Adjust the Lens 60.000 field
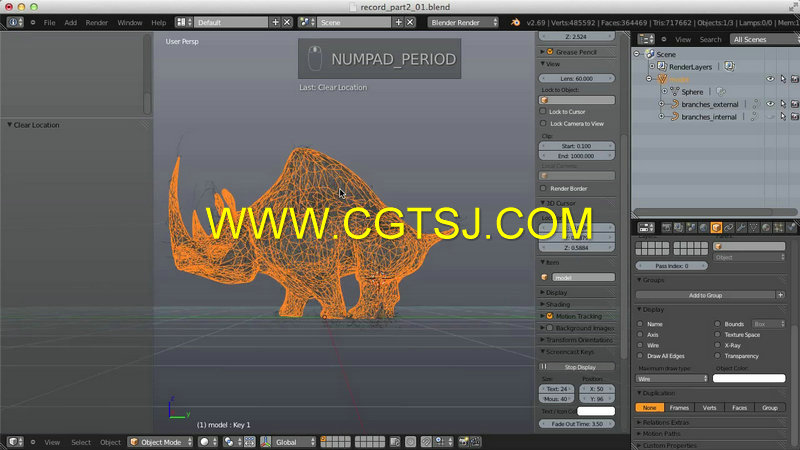Viewport: 800px width, 450px height. pos(577,79)
